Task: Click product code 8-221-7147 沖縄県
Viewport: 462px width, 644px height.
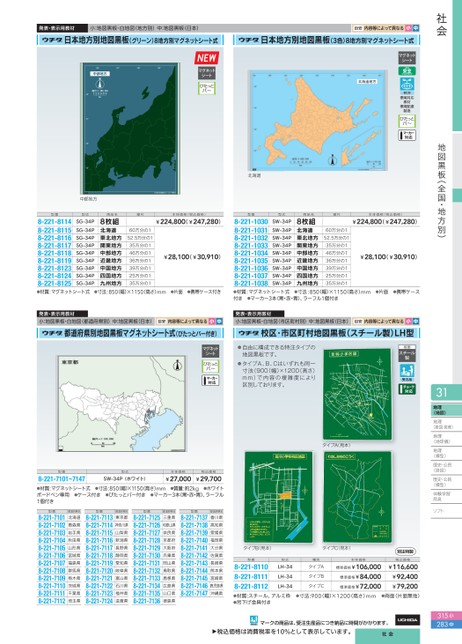Action: click(194, 593)
